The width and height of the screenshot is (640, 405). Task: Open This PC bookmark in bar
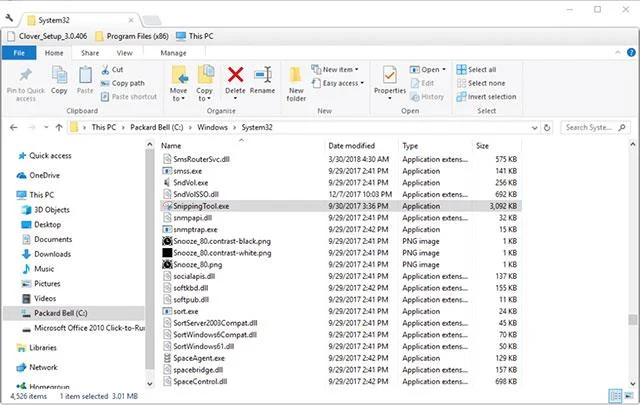[195, 36]
